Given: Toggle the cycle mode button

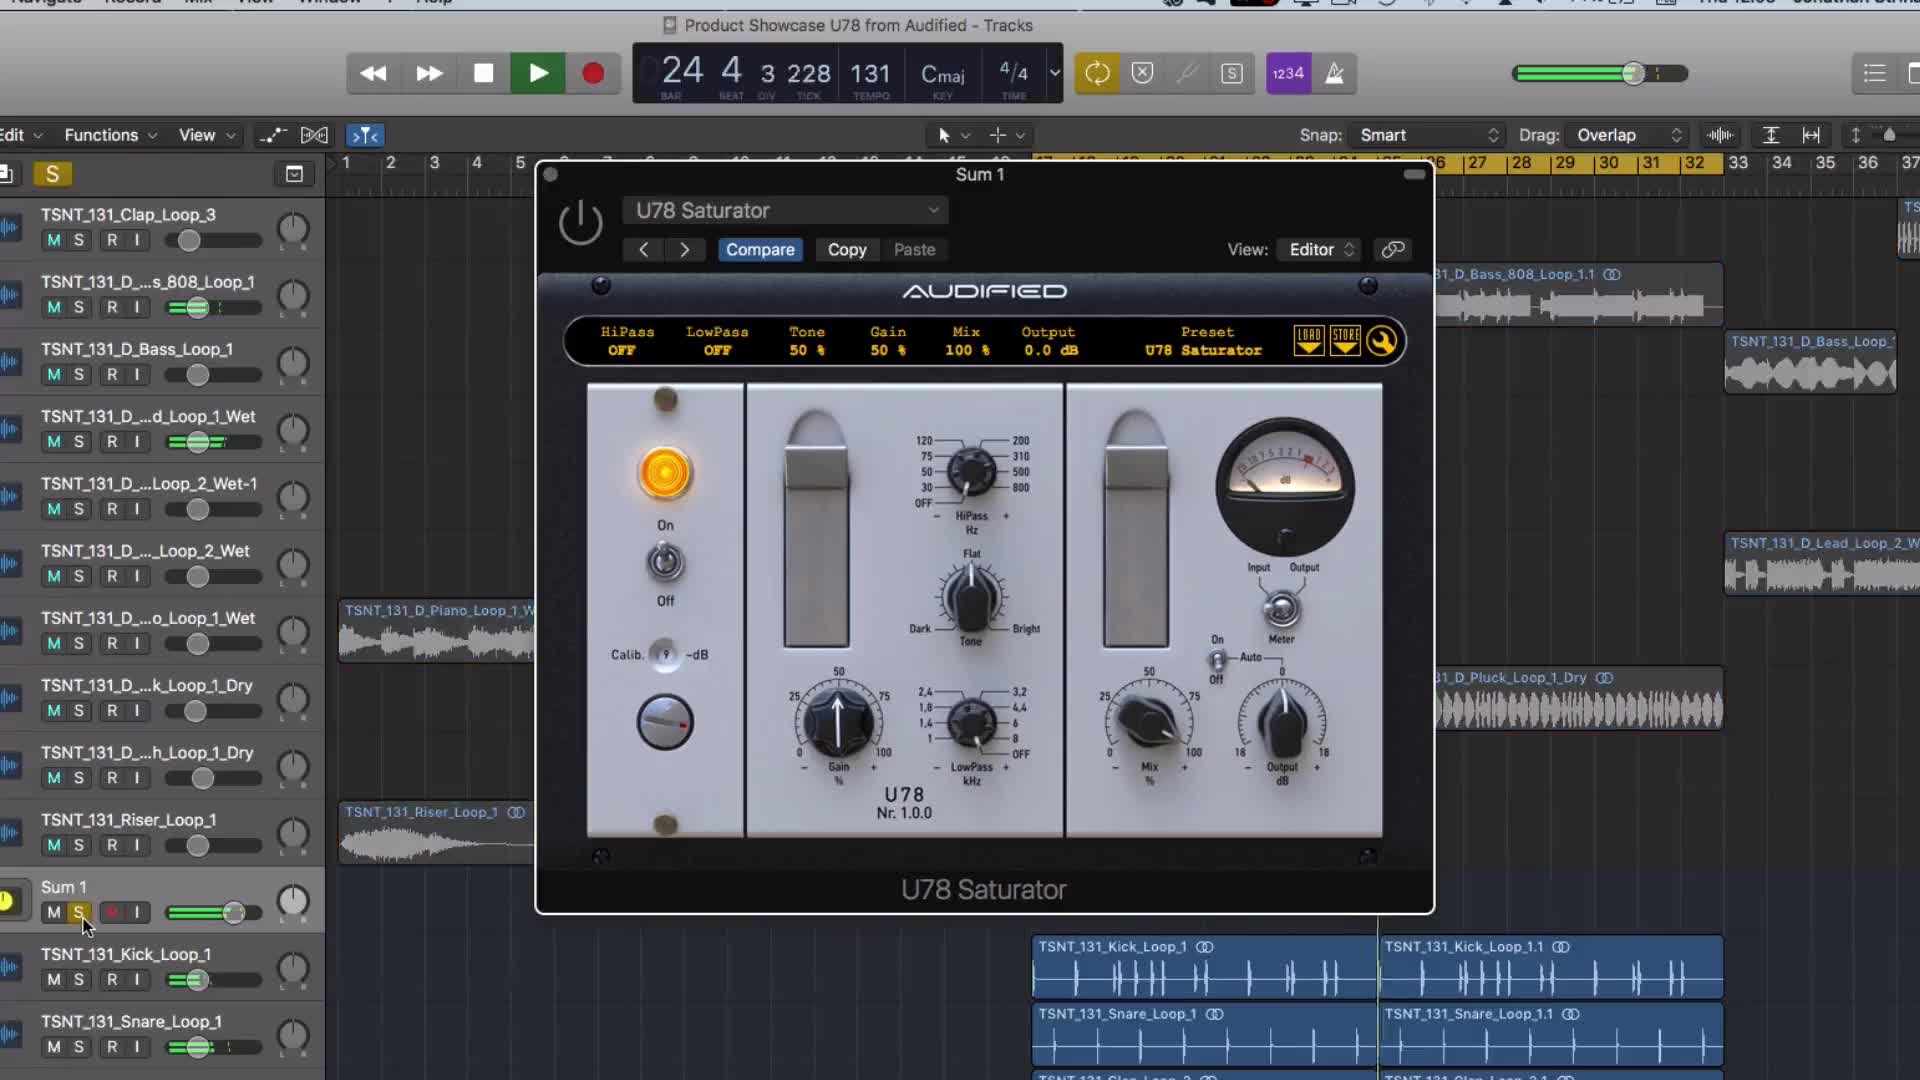Looking at the screenshot, I should click(1097, 73).
